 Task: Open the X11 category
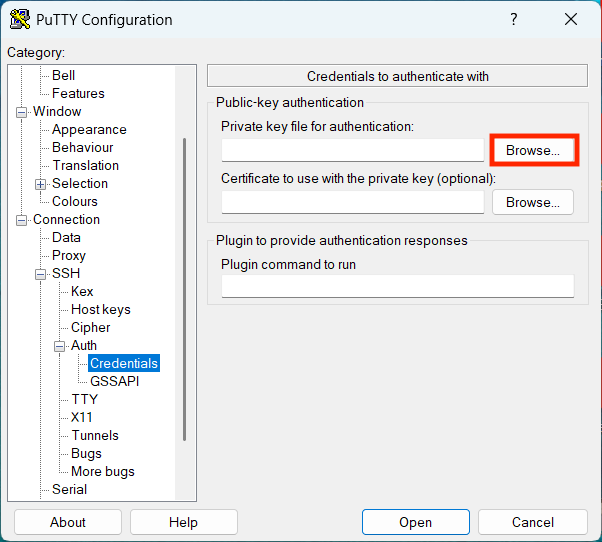[81, 417]
